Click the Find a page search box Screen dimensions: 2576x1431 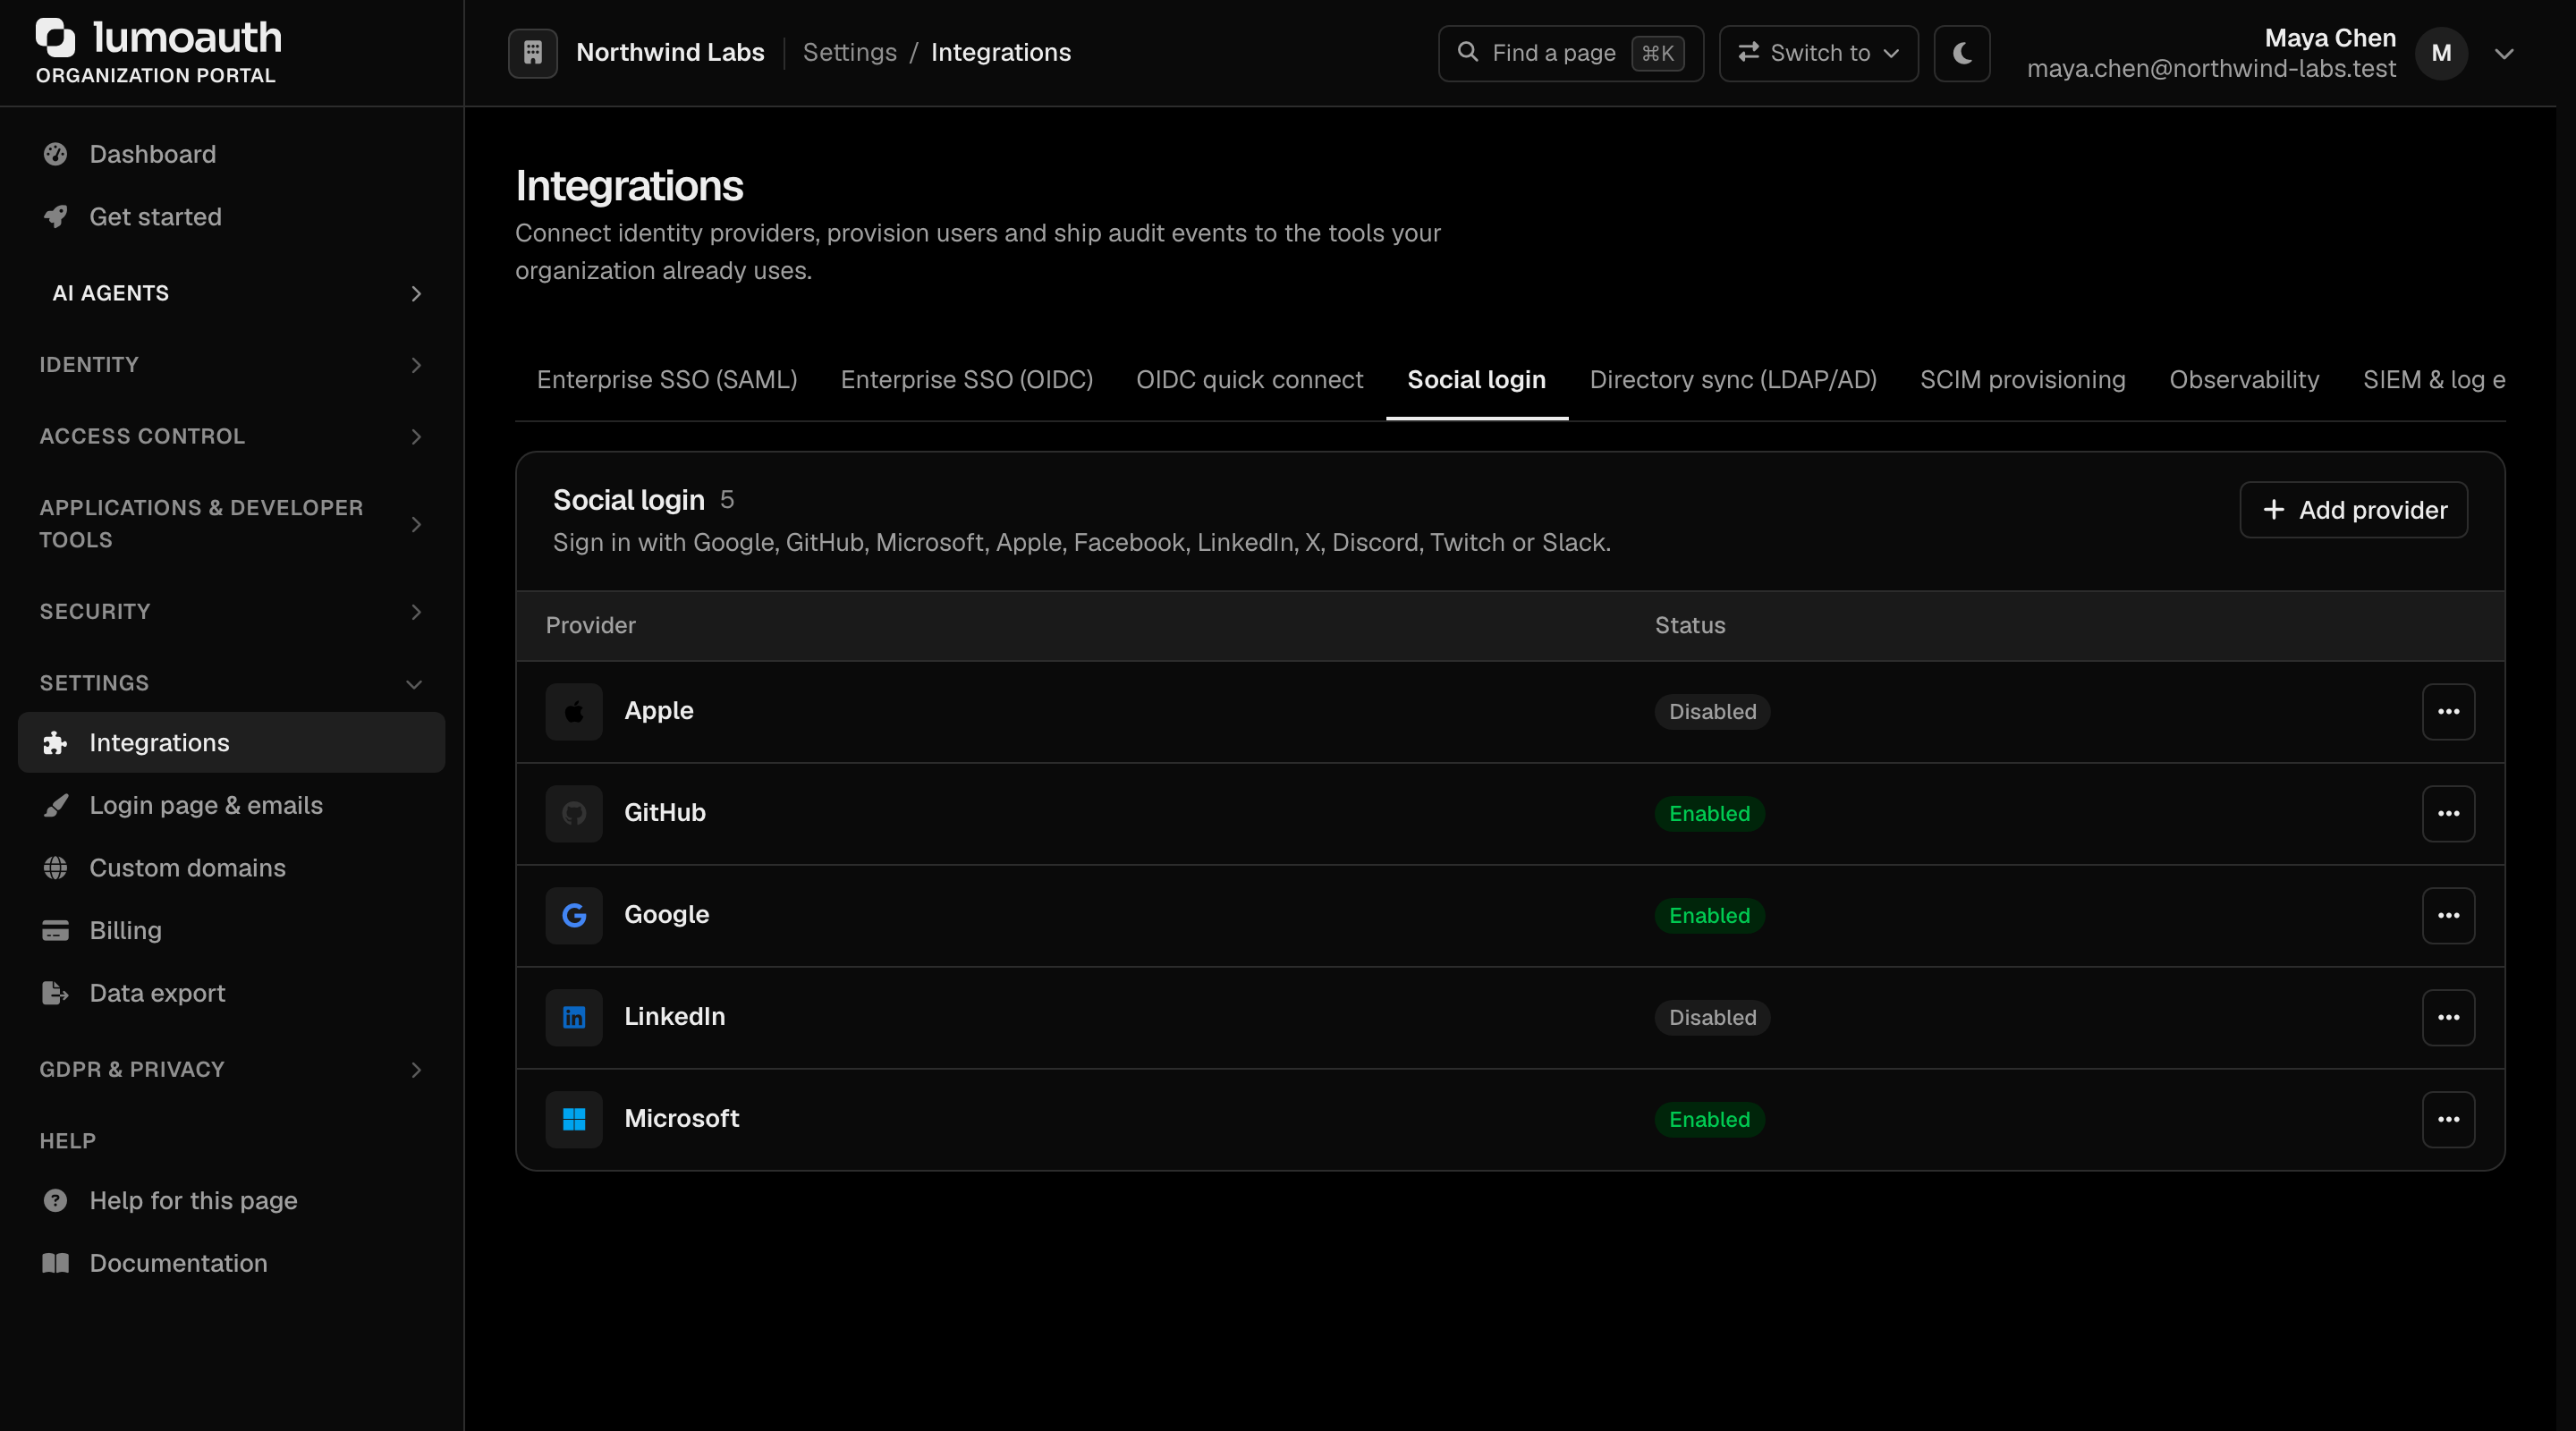click(1570, 53)
